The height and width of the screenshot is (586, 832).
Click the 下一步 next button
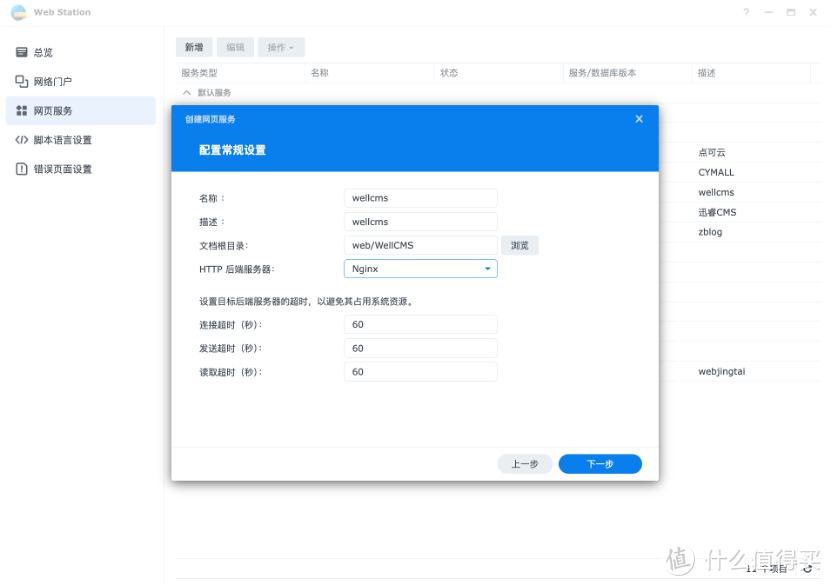(x=600, y=464)
